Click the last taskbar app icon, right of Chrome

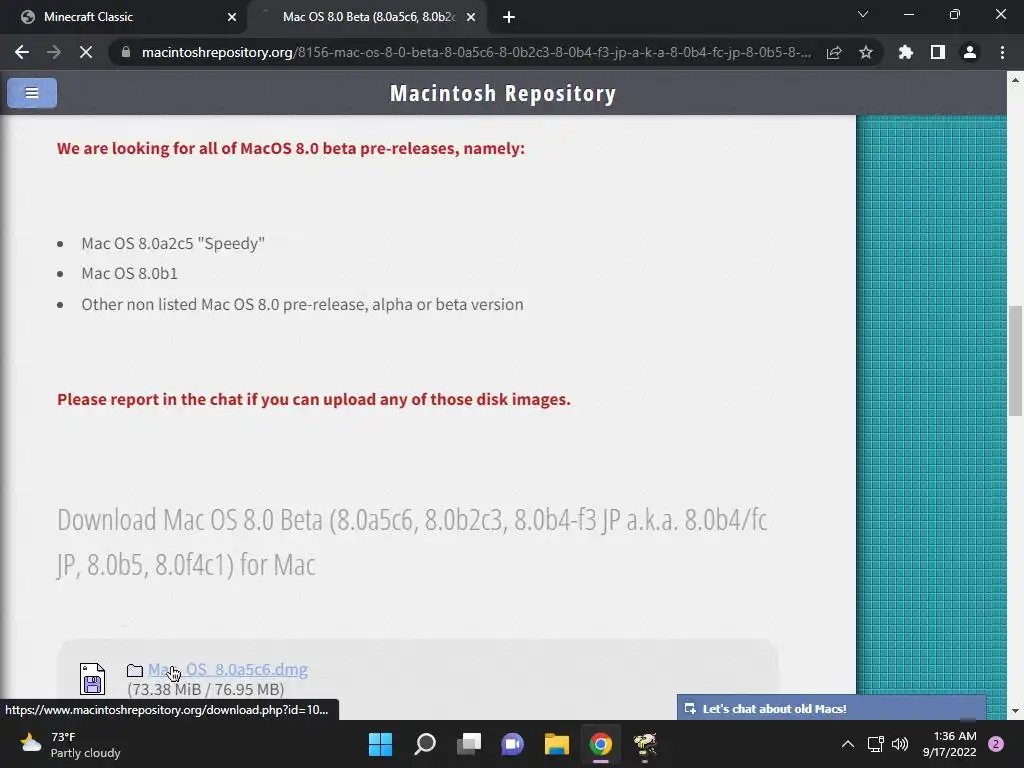point(645,744)
